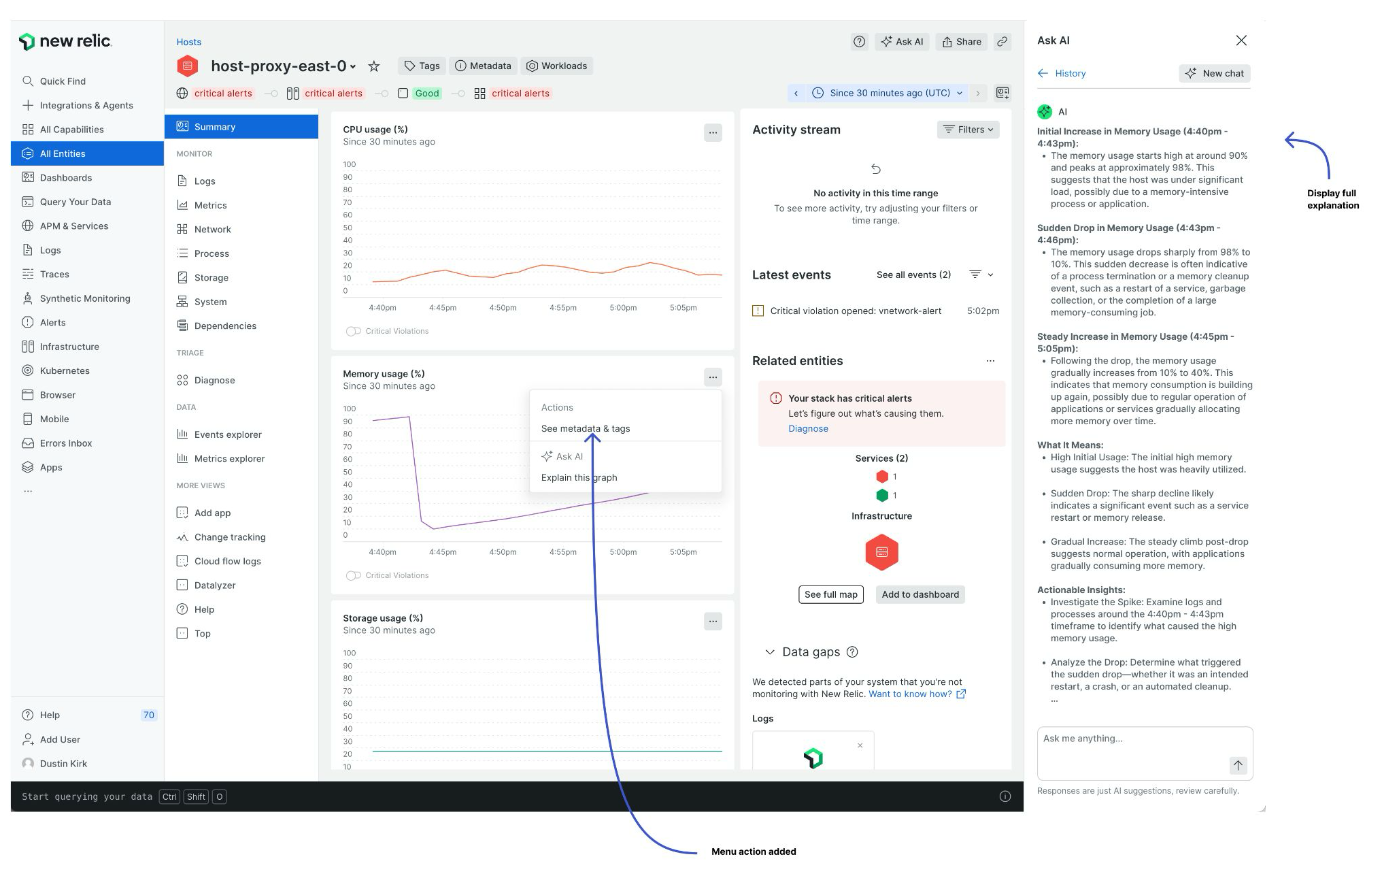Open Dependencies view
The image size is (1390, 872).
click(x=217, y=326)
